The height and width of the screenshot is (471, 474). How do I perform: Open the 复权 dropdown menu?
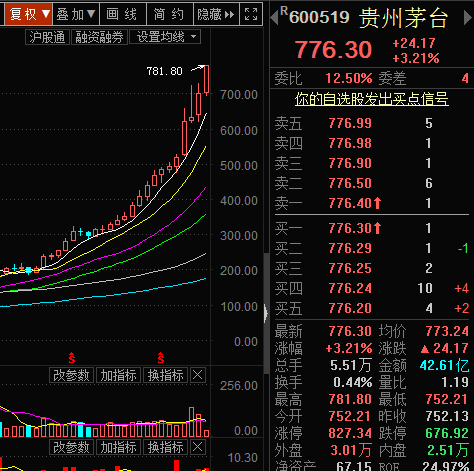click(28, 14)
